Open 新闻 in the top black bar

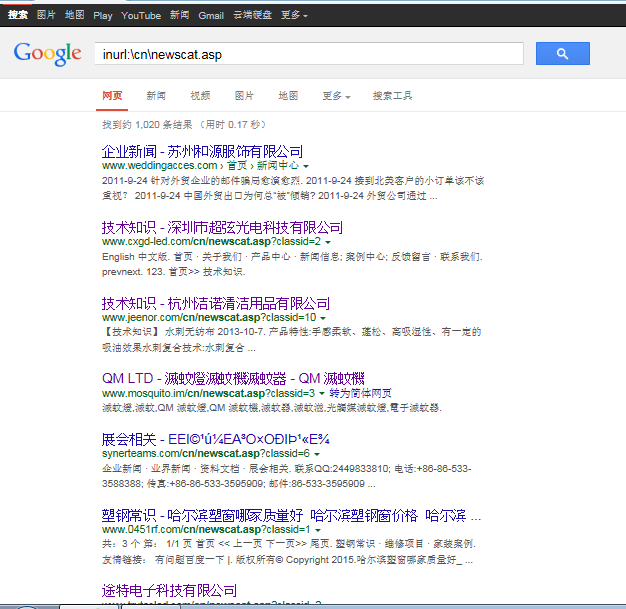pos(180,15)
